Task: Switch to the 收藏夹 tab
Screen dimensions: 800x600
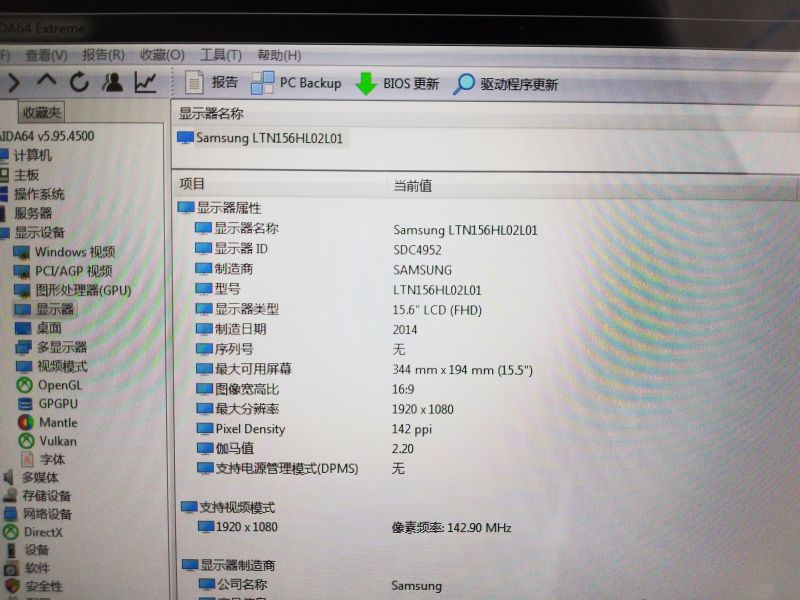Action: (x=42, y=112)
